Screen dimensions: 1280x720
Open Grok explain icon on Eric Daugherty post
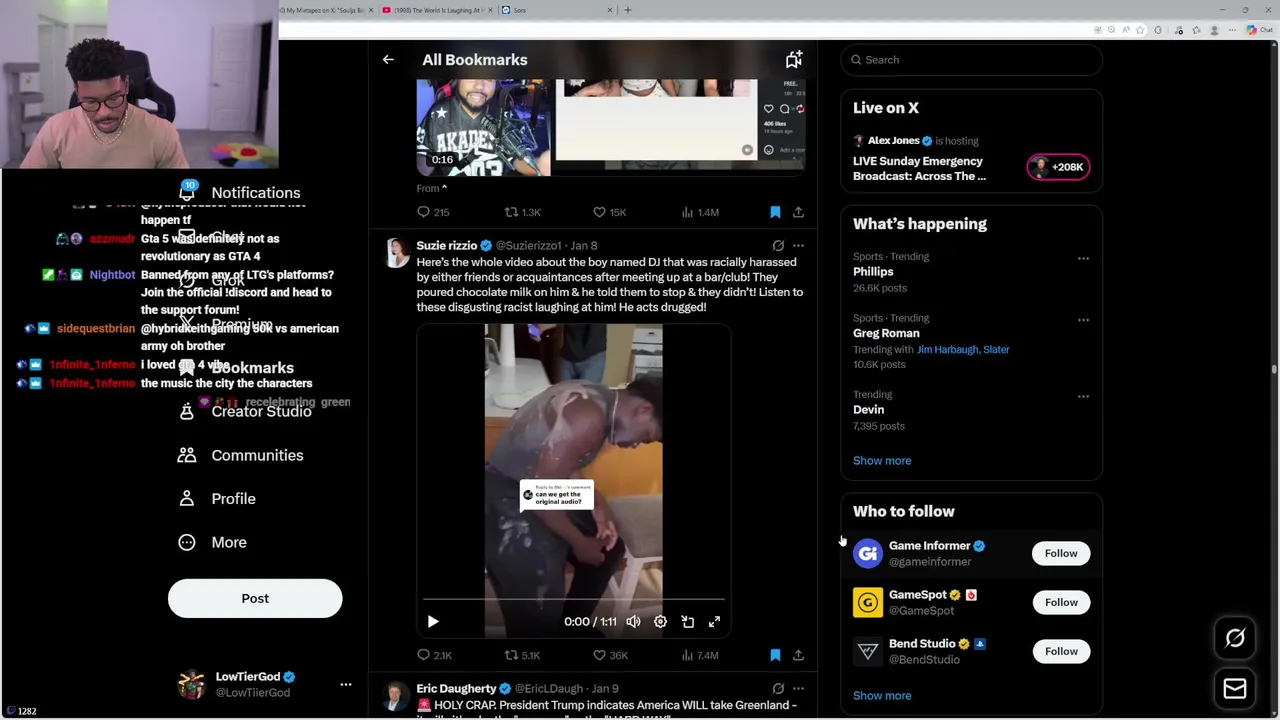point(778,688)
